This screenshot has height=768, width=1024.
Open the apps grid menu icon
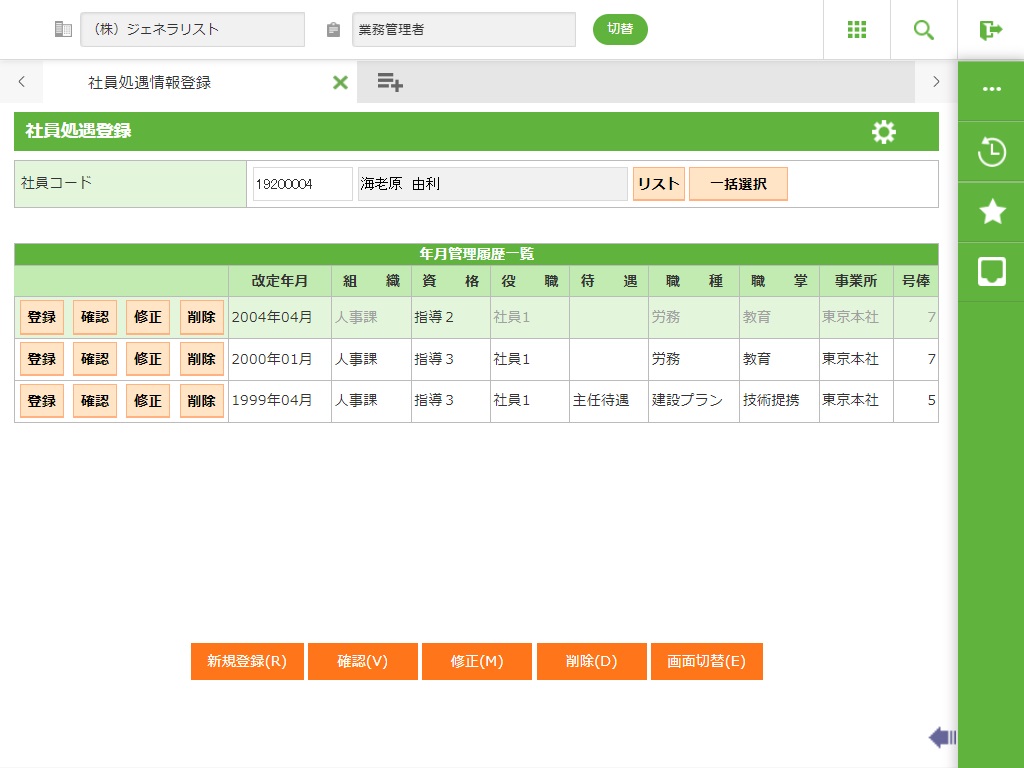click(x=856, y=30)
